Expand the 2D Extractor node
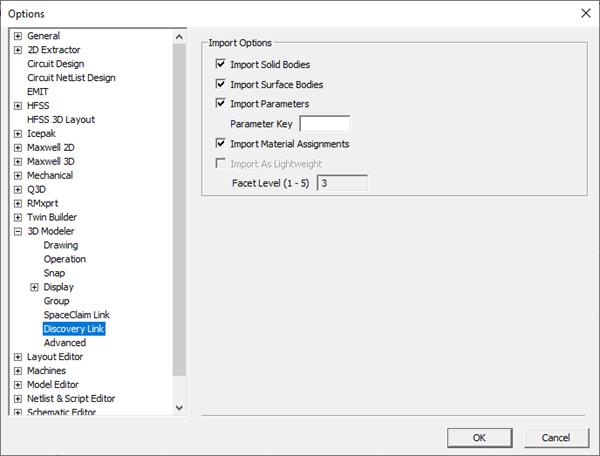 pyautogui.click(x=18, y=50)
